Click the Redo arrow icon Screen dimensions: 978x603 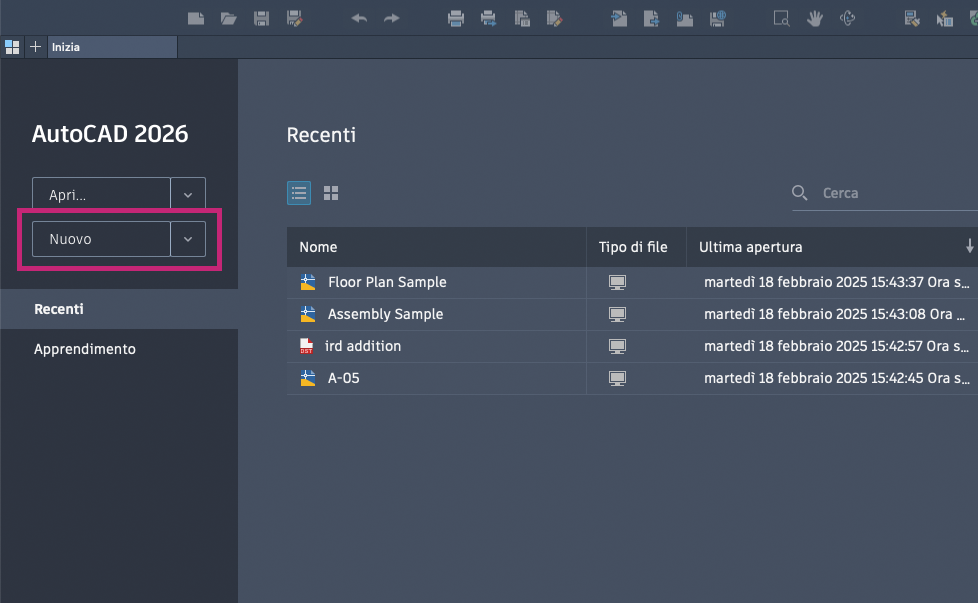392,19
